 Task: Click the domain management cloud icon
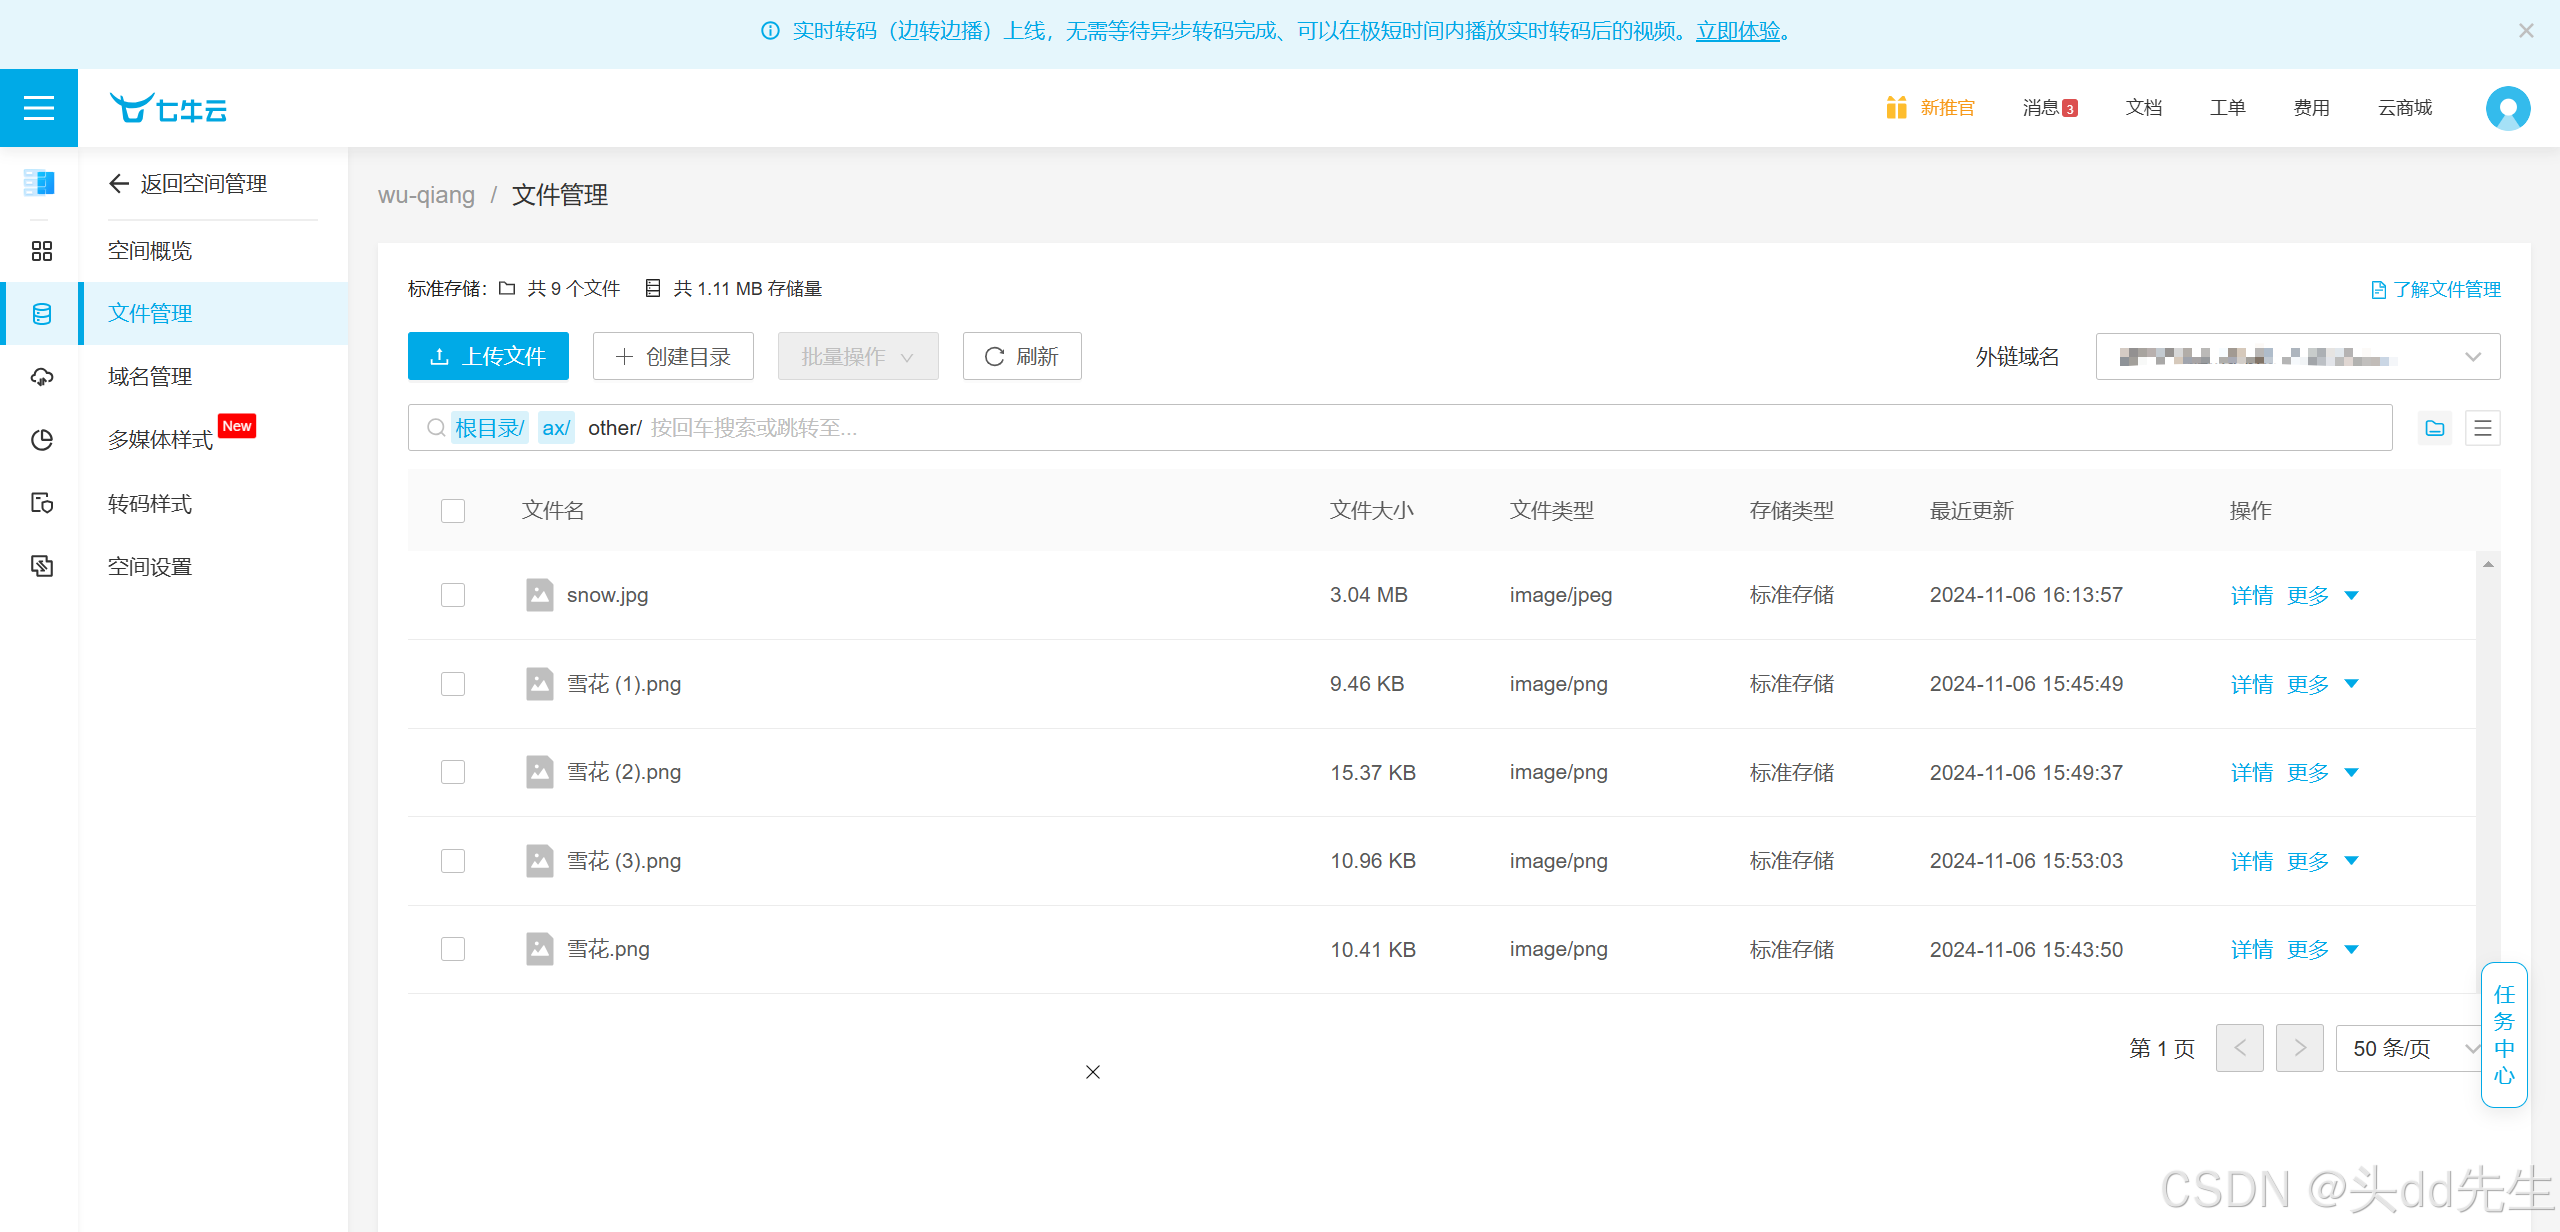(x=41, y=377)
